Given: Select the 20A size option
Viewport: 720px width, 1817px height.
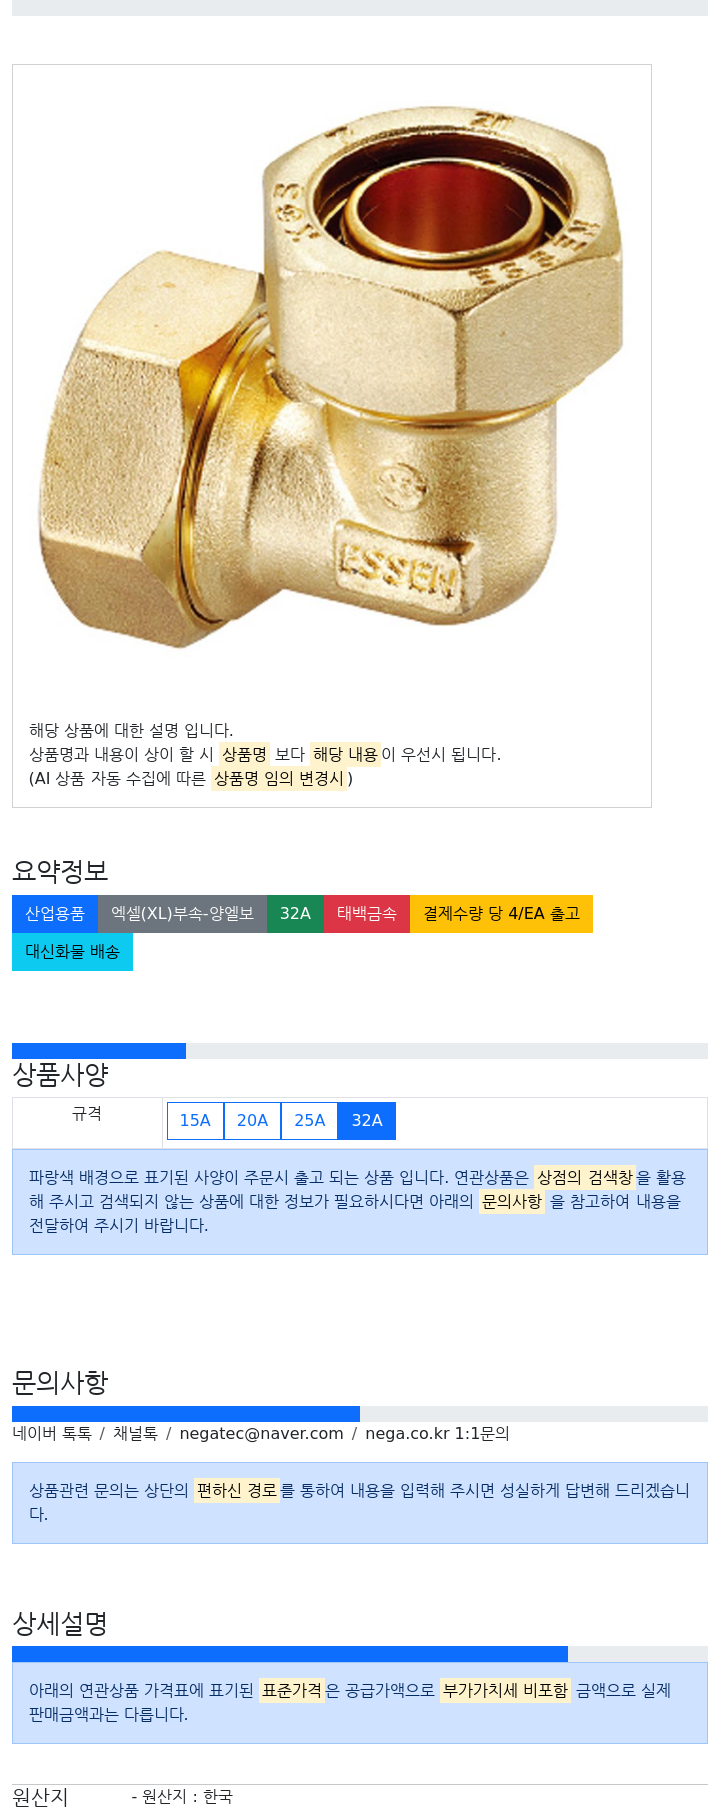Looking at the screenshot, I should tap(252, 1121).
